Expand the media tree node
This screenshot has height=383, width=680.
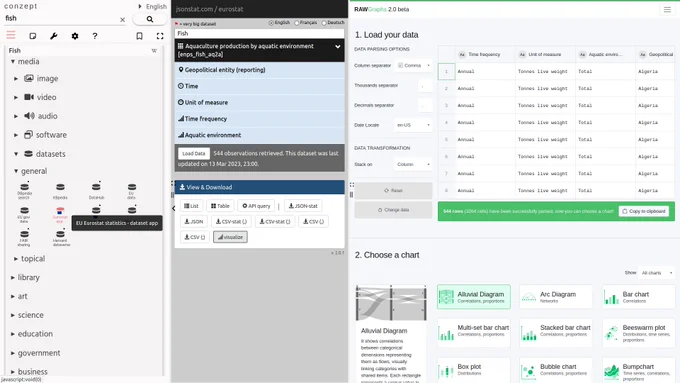coord(13,62)
